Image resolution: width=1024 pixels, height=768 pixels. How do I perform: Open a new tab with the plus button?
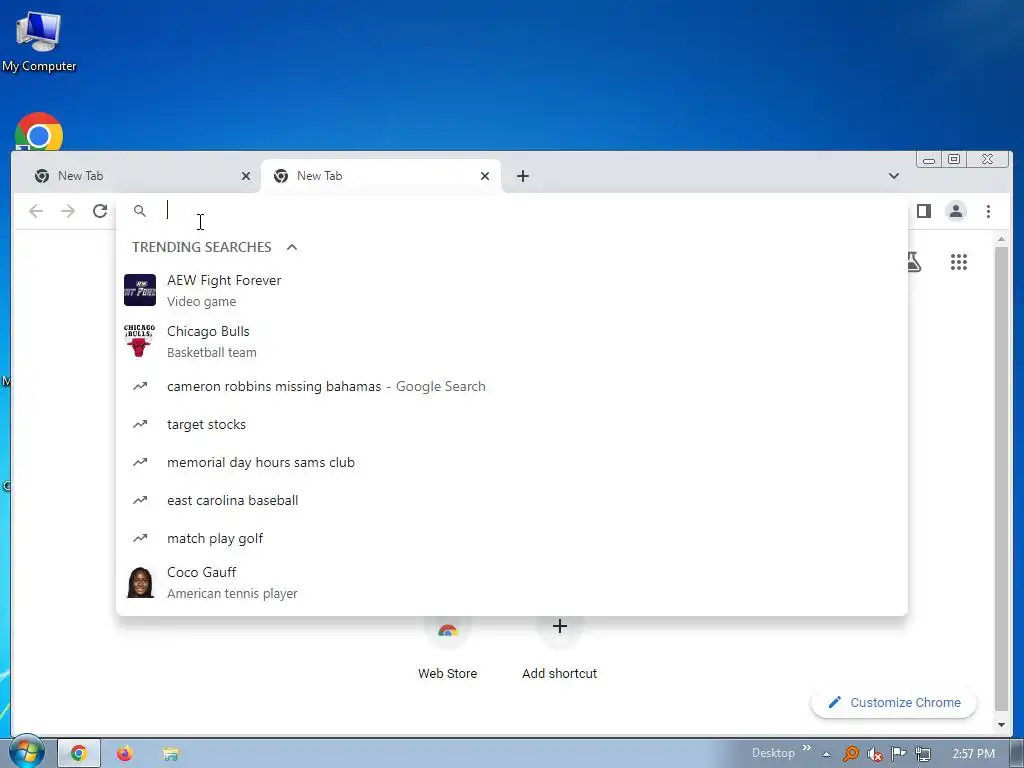[x=522, y=176]
